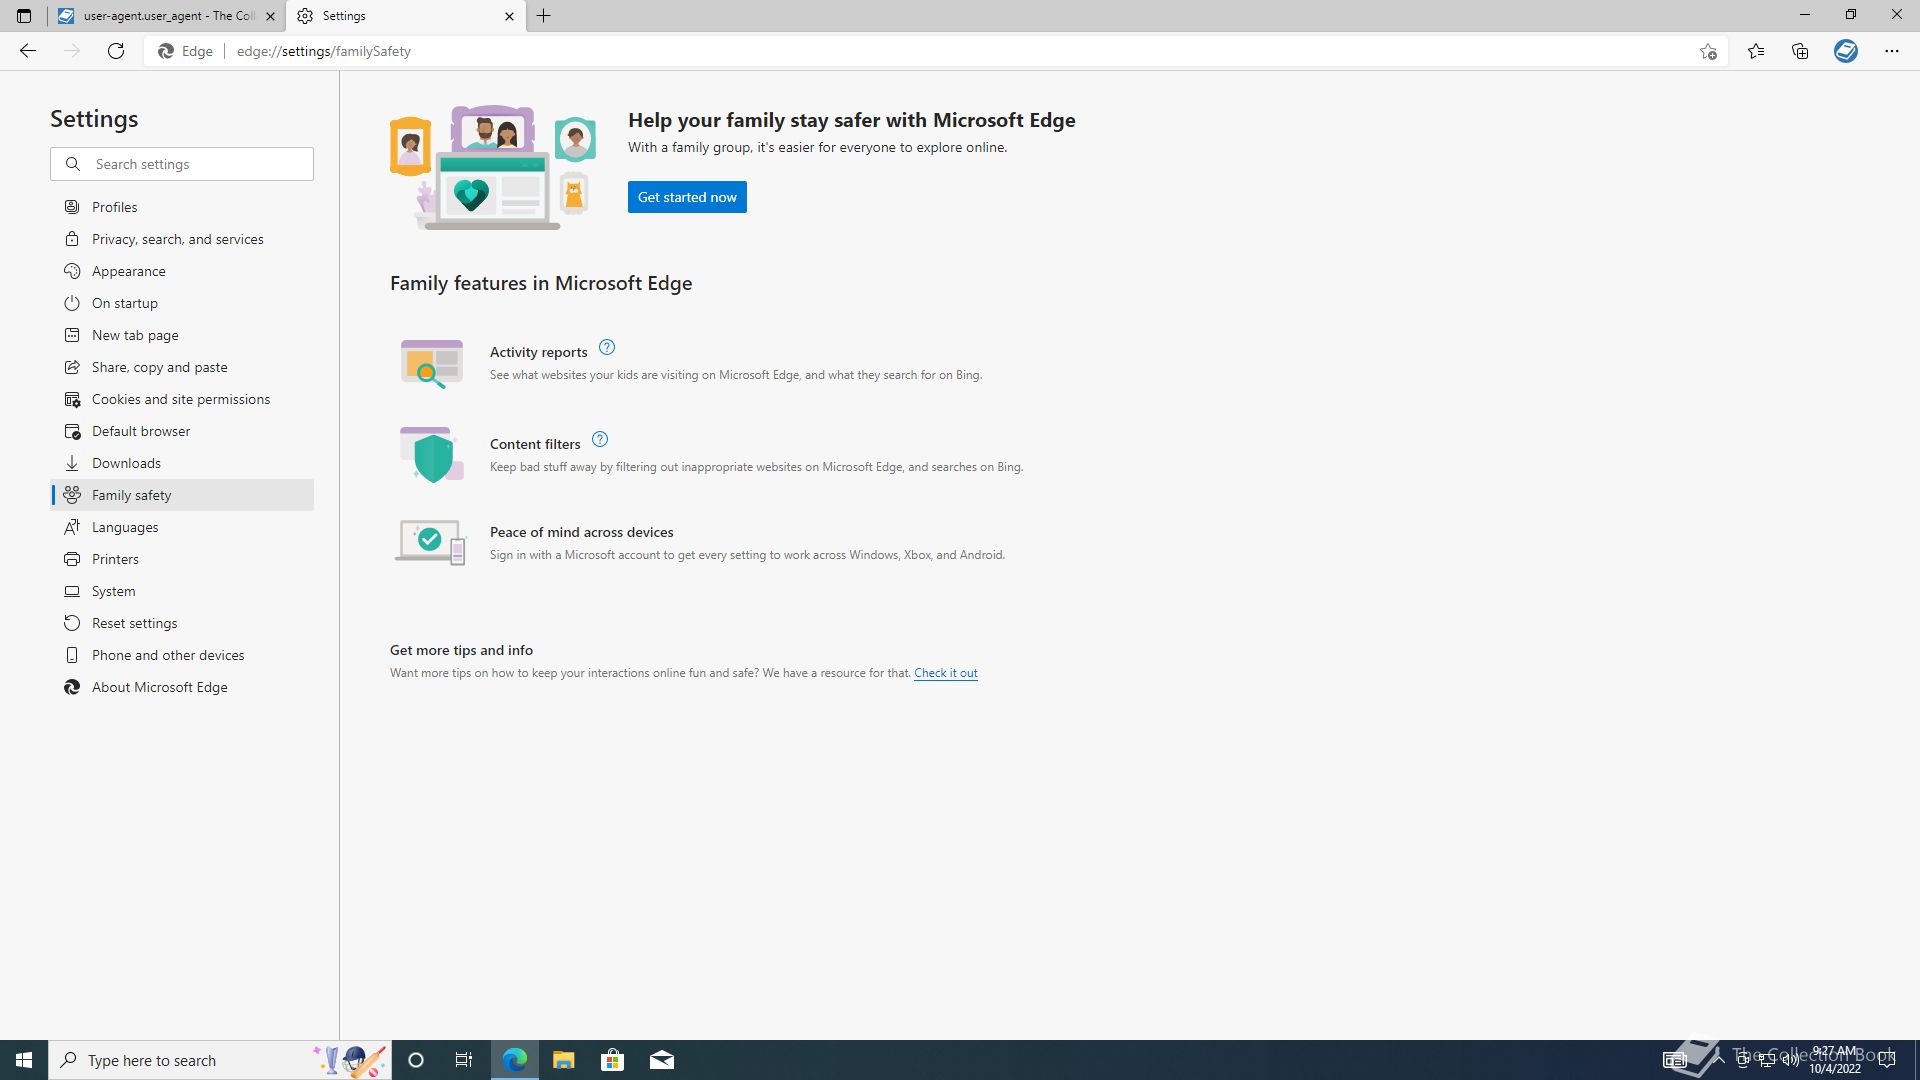1920x1080 pixels.
Task: Open Cookies and site permissions
Action: [x=182, y=399]
